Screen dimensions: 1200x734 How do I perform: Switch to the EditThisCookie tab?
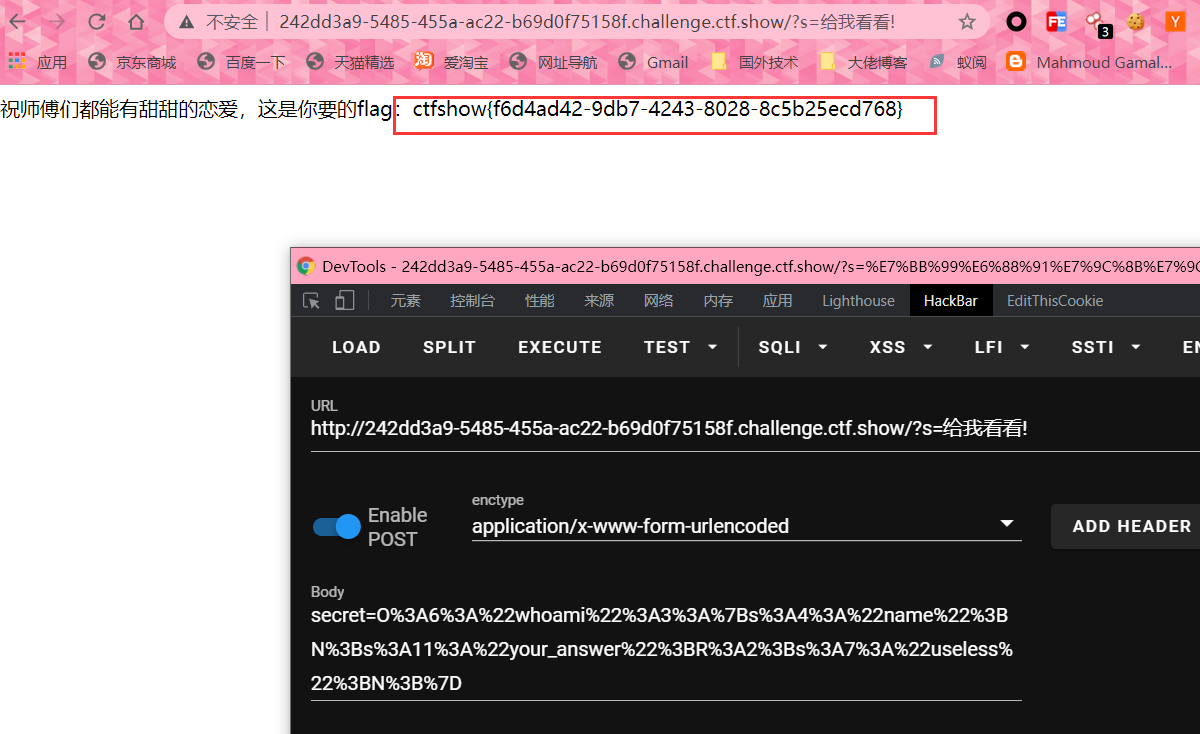pos(1055,301)
